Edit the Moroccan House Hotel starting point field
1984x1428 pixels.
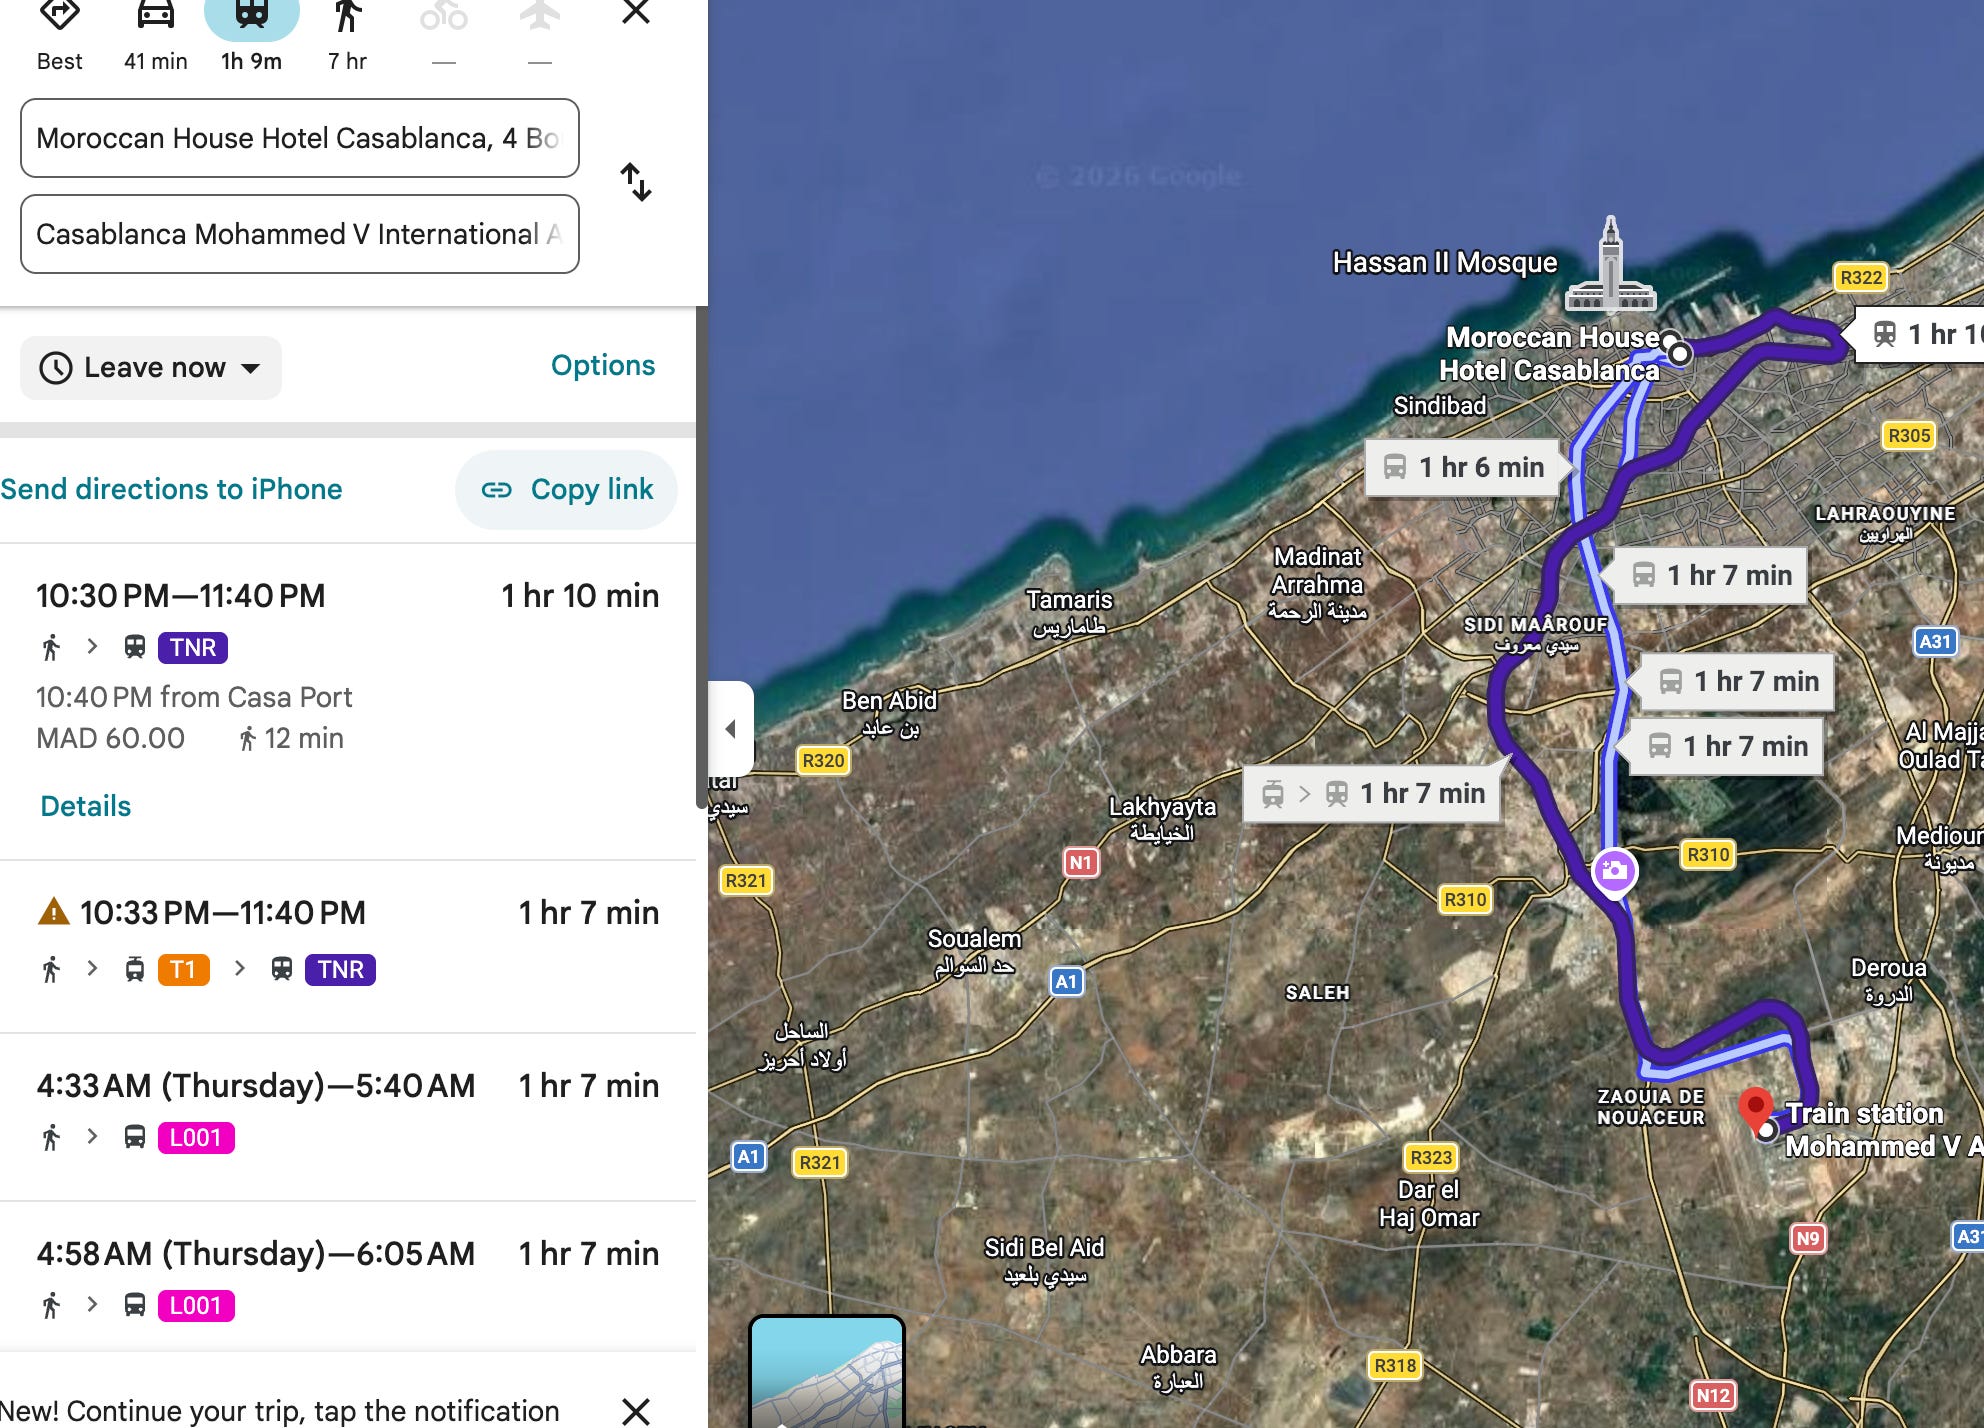coord(300,138)
